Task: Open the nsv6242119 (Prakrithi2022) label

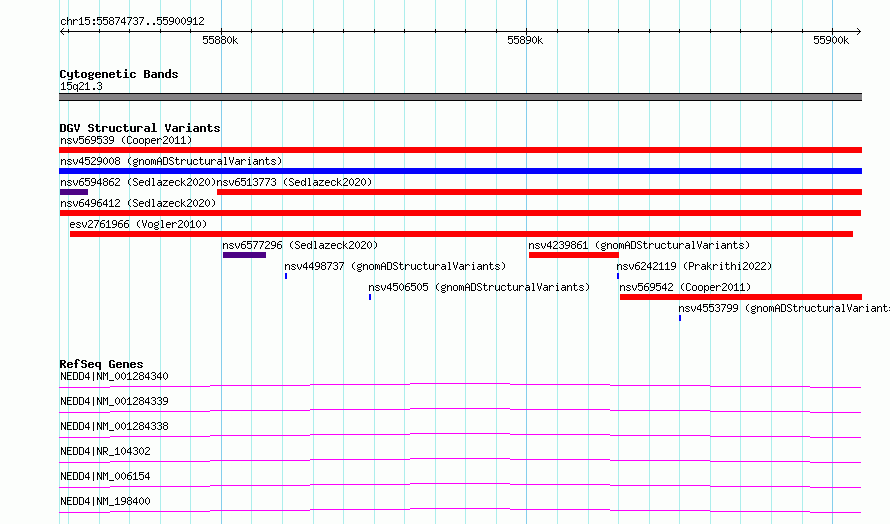Action: [x=694, y=266]
